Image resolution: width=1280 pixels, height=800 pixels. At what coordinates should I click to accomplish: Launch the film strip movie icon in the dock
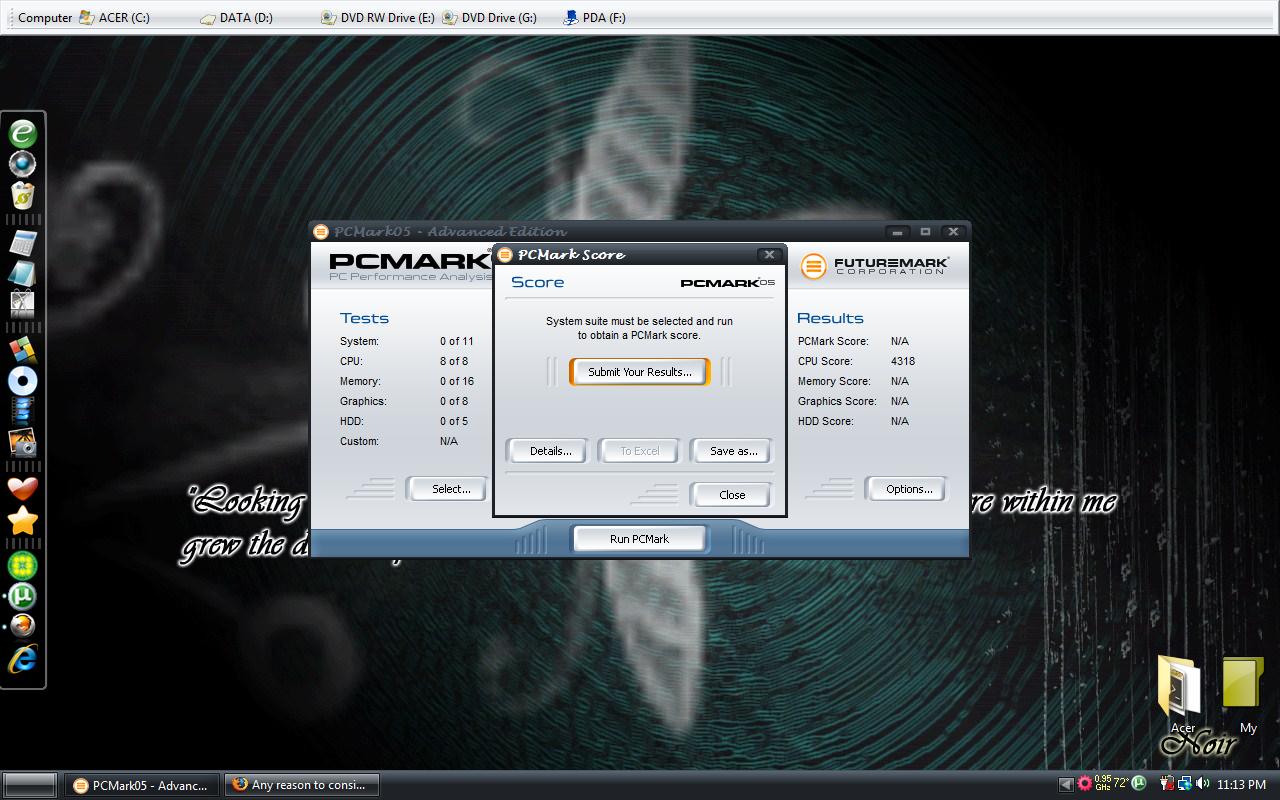[22, 411]
